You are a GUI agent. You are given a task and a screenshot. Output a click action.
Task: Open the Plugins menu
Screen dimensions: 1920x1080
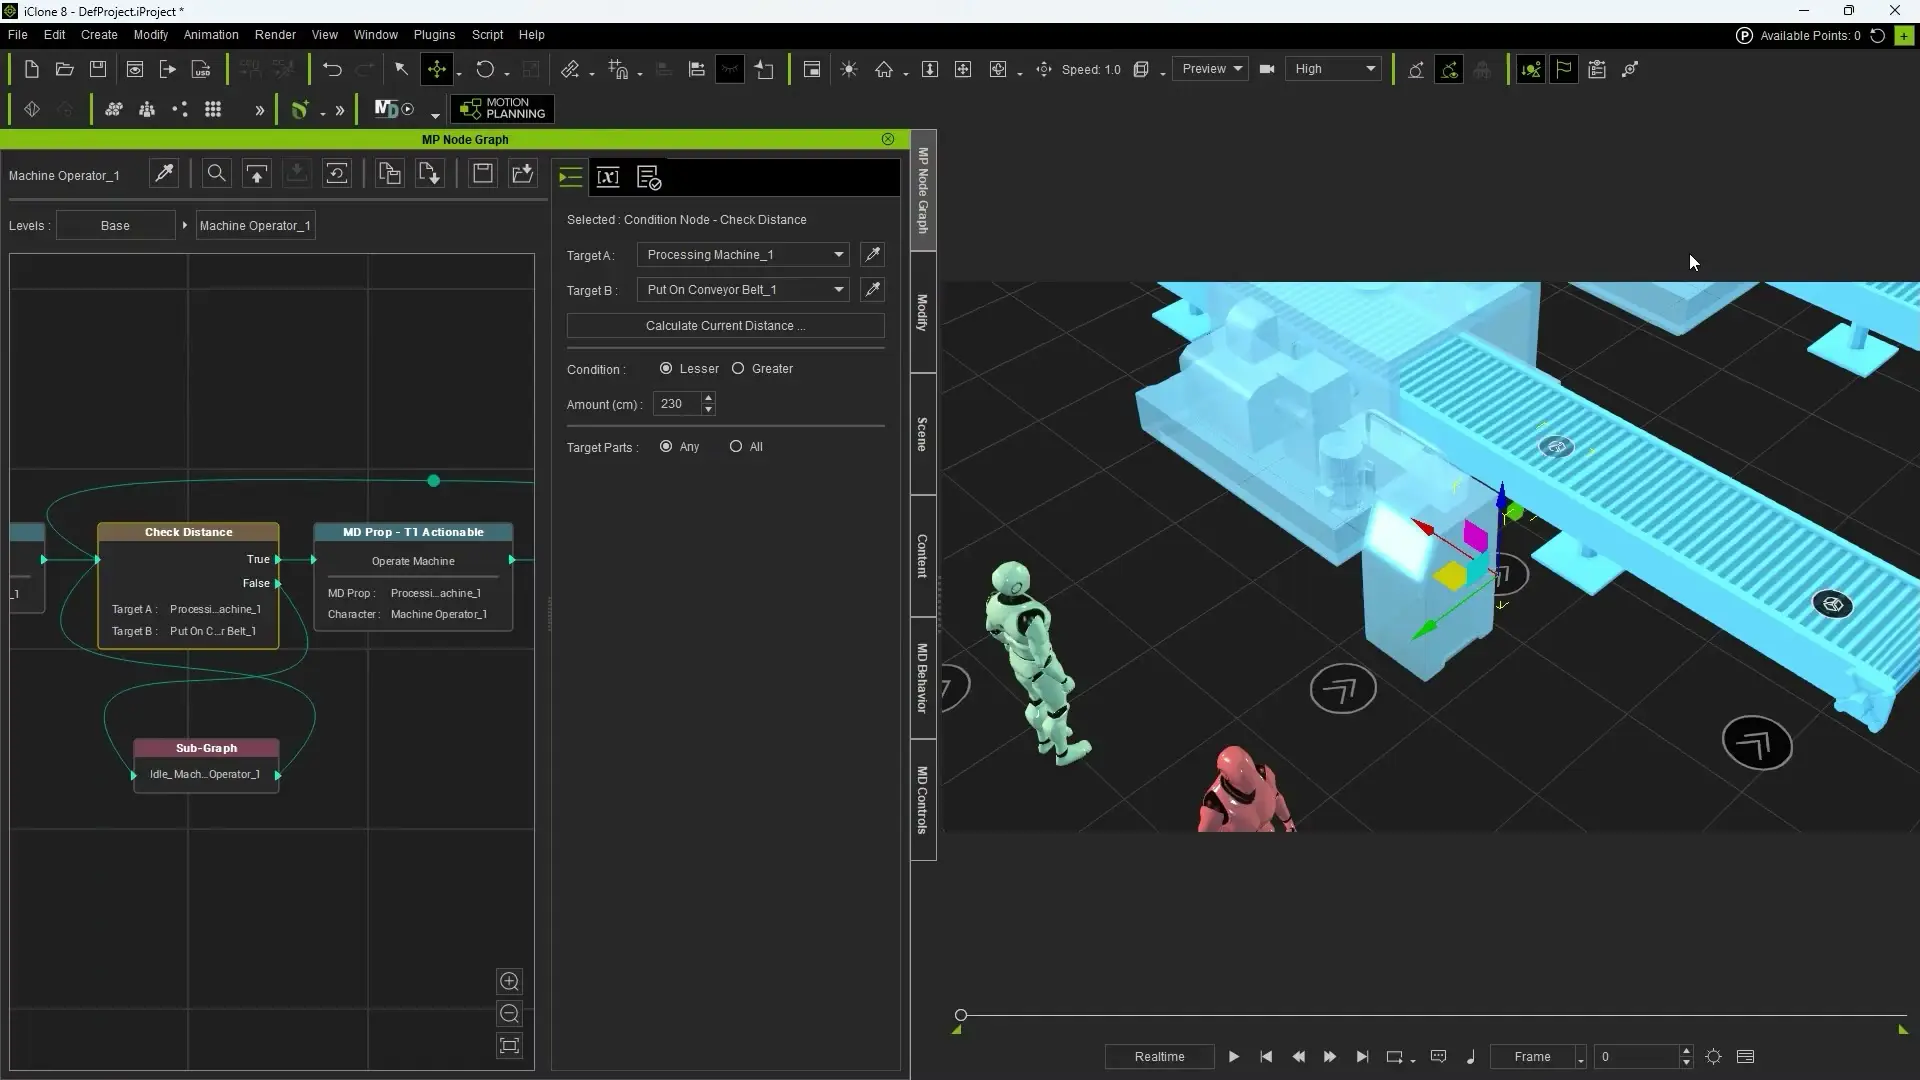click(434, 34)
